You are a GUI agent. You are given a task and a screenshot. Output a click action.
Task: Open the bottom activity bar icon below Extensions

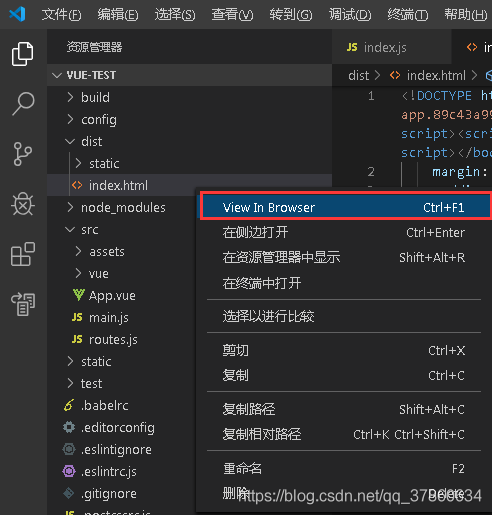23,304
